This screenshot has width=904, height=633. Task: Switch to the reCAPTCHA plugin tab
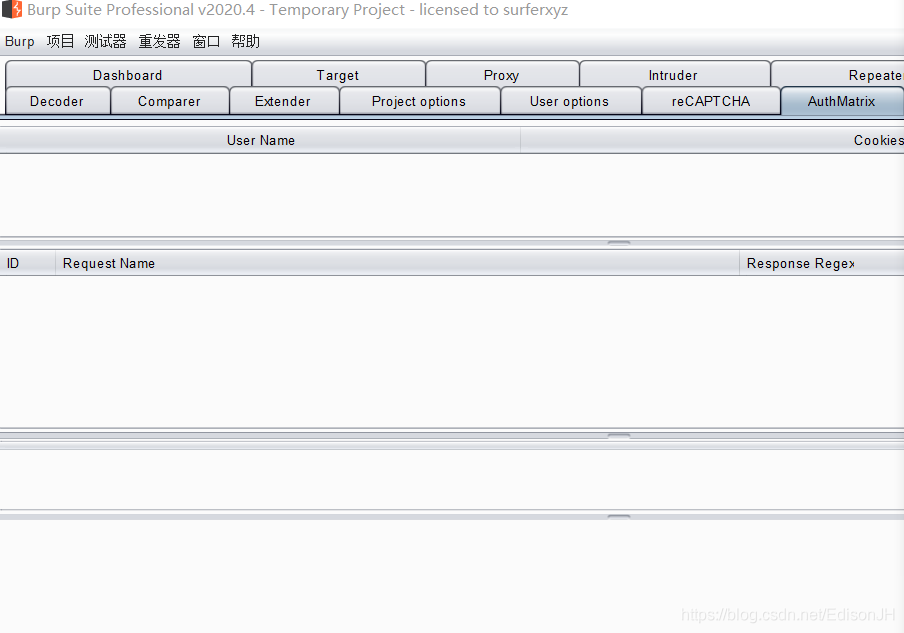(711, 101)
